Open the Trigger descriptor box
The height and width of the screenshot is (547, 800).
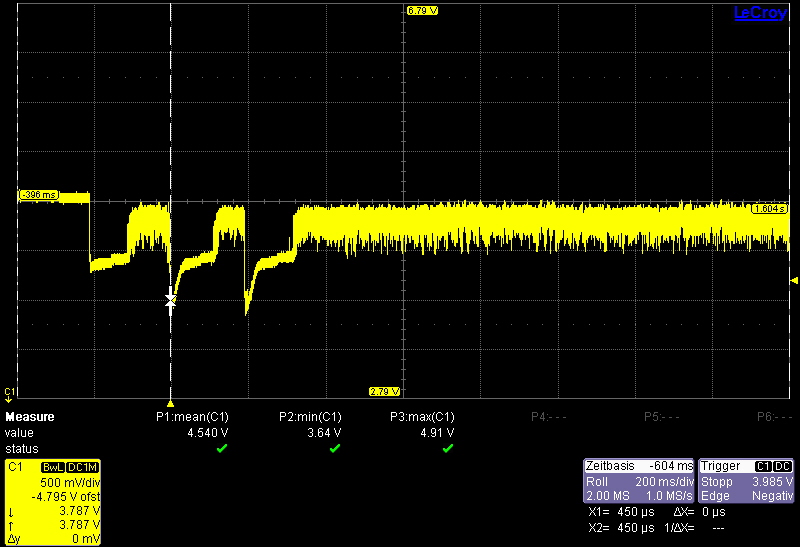click(x=747, y=481)
